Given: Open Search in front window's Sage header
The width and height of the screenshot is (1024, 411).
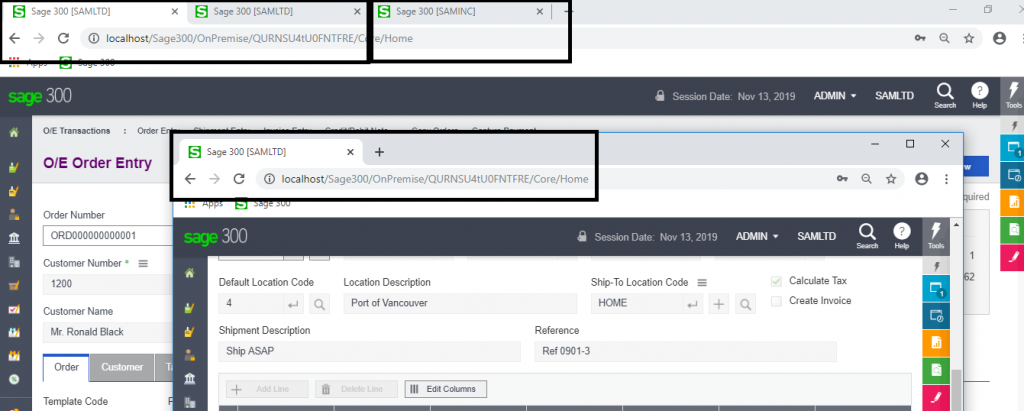Looking at the screenshot, I should point(867,237).
